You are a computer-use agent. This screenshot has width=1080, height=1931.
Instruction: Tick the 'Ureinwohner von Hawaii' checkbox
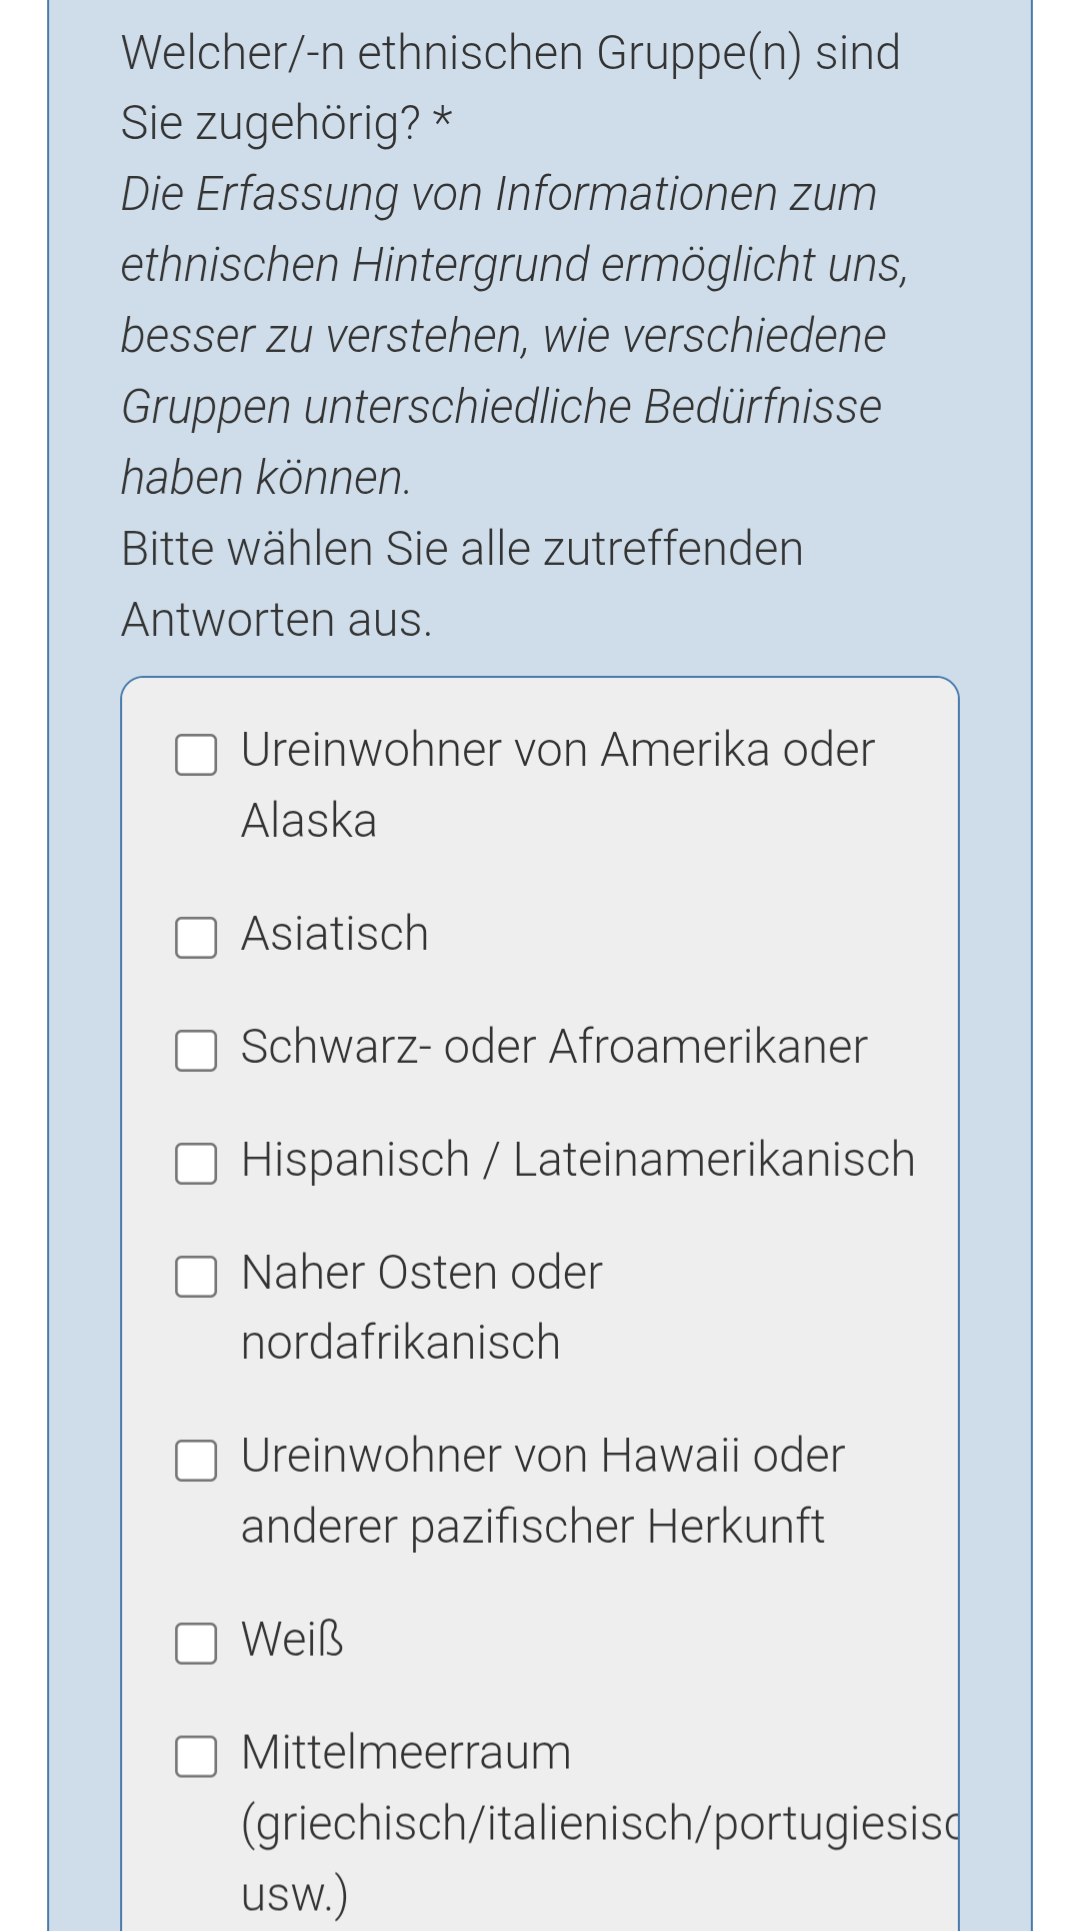pyautogui.click(x=196, y=1460)
